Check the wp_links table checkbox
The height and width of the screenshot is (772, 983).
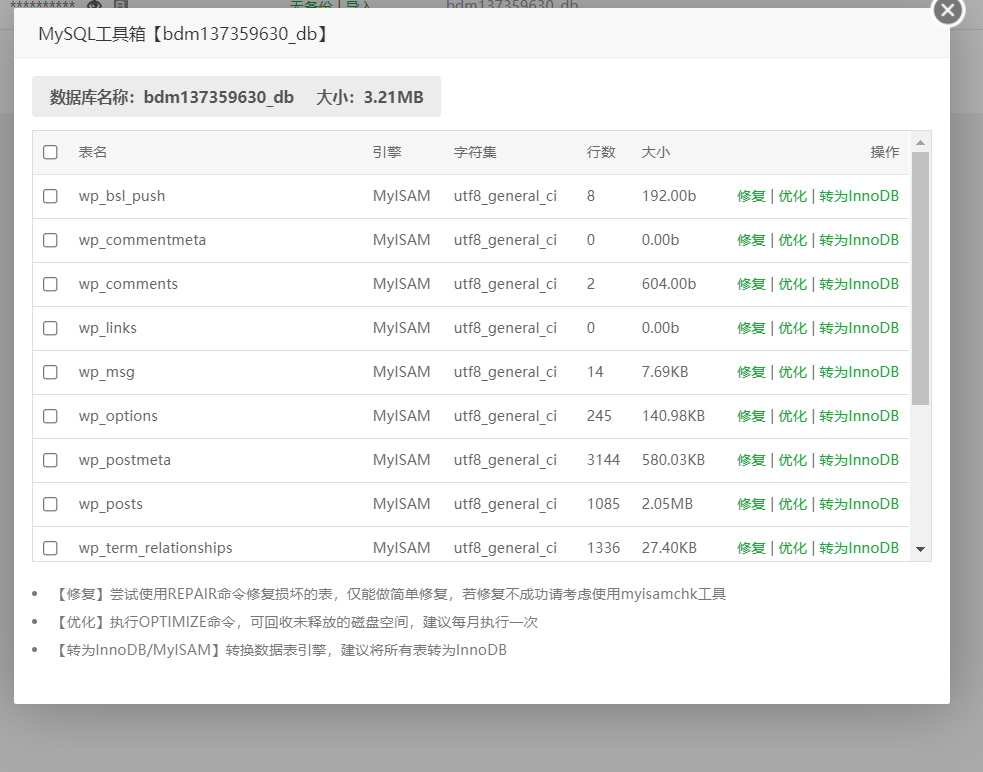coord(50,328)
